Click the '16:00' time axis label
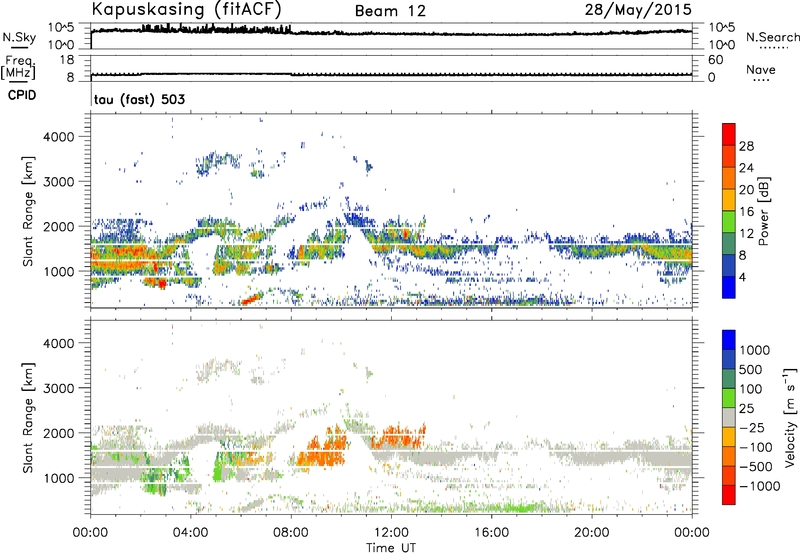This screenshot has width=800, height=554. coord(491,533)
